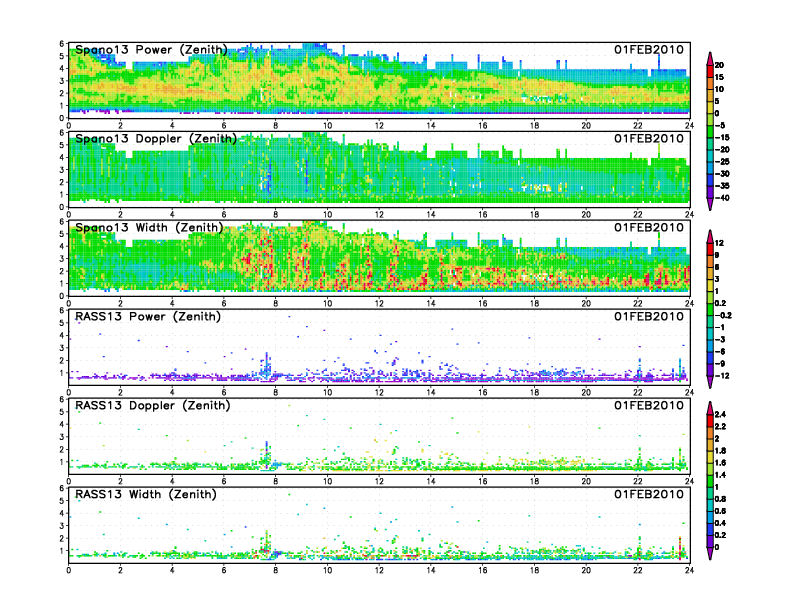Click the 2.4 label on bottom colorbar
The image size is (792, 612).
tap(720, 414)
